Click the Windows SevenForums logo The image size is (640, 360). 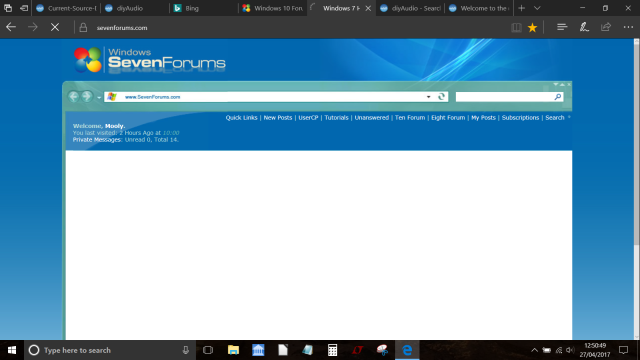pyautogui.click(x=149, y=60)
